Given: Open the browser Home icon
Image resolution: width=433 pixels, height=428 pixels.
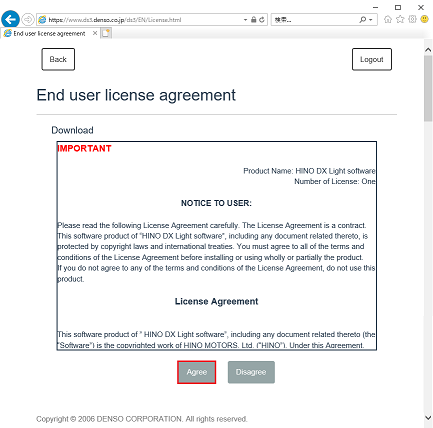Looking at the screenshot, I should click(388, 19).
